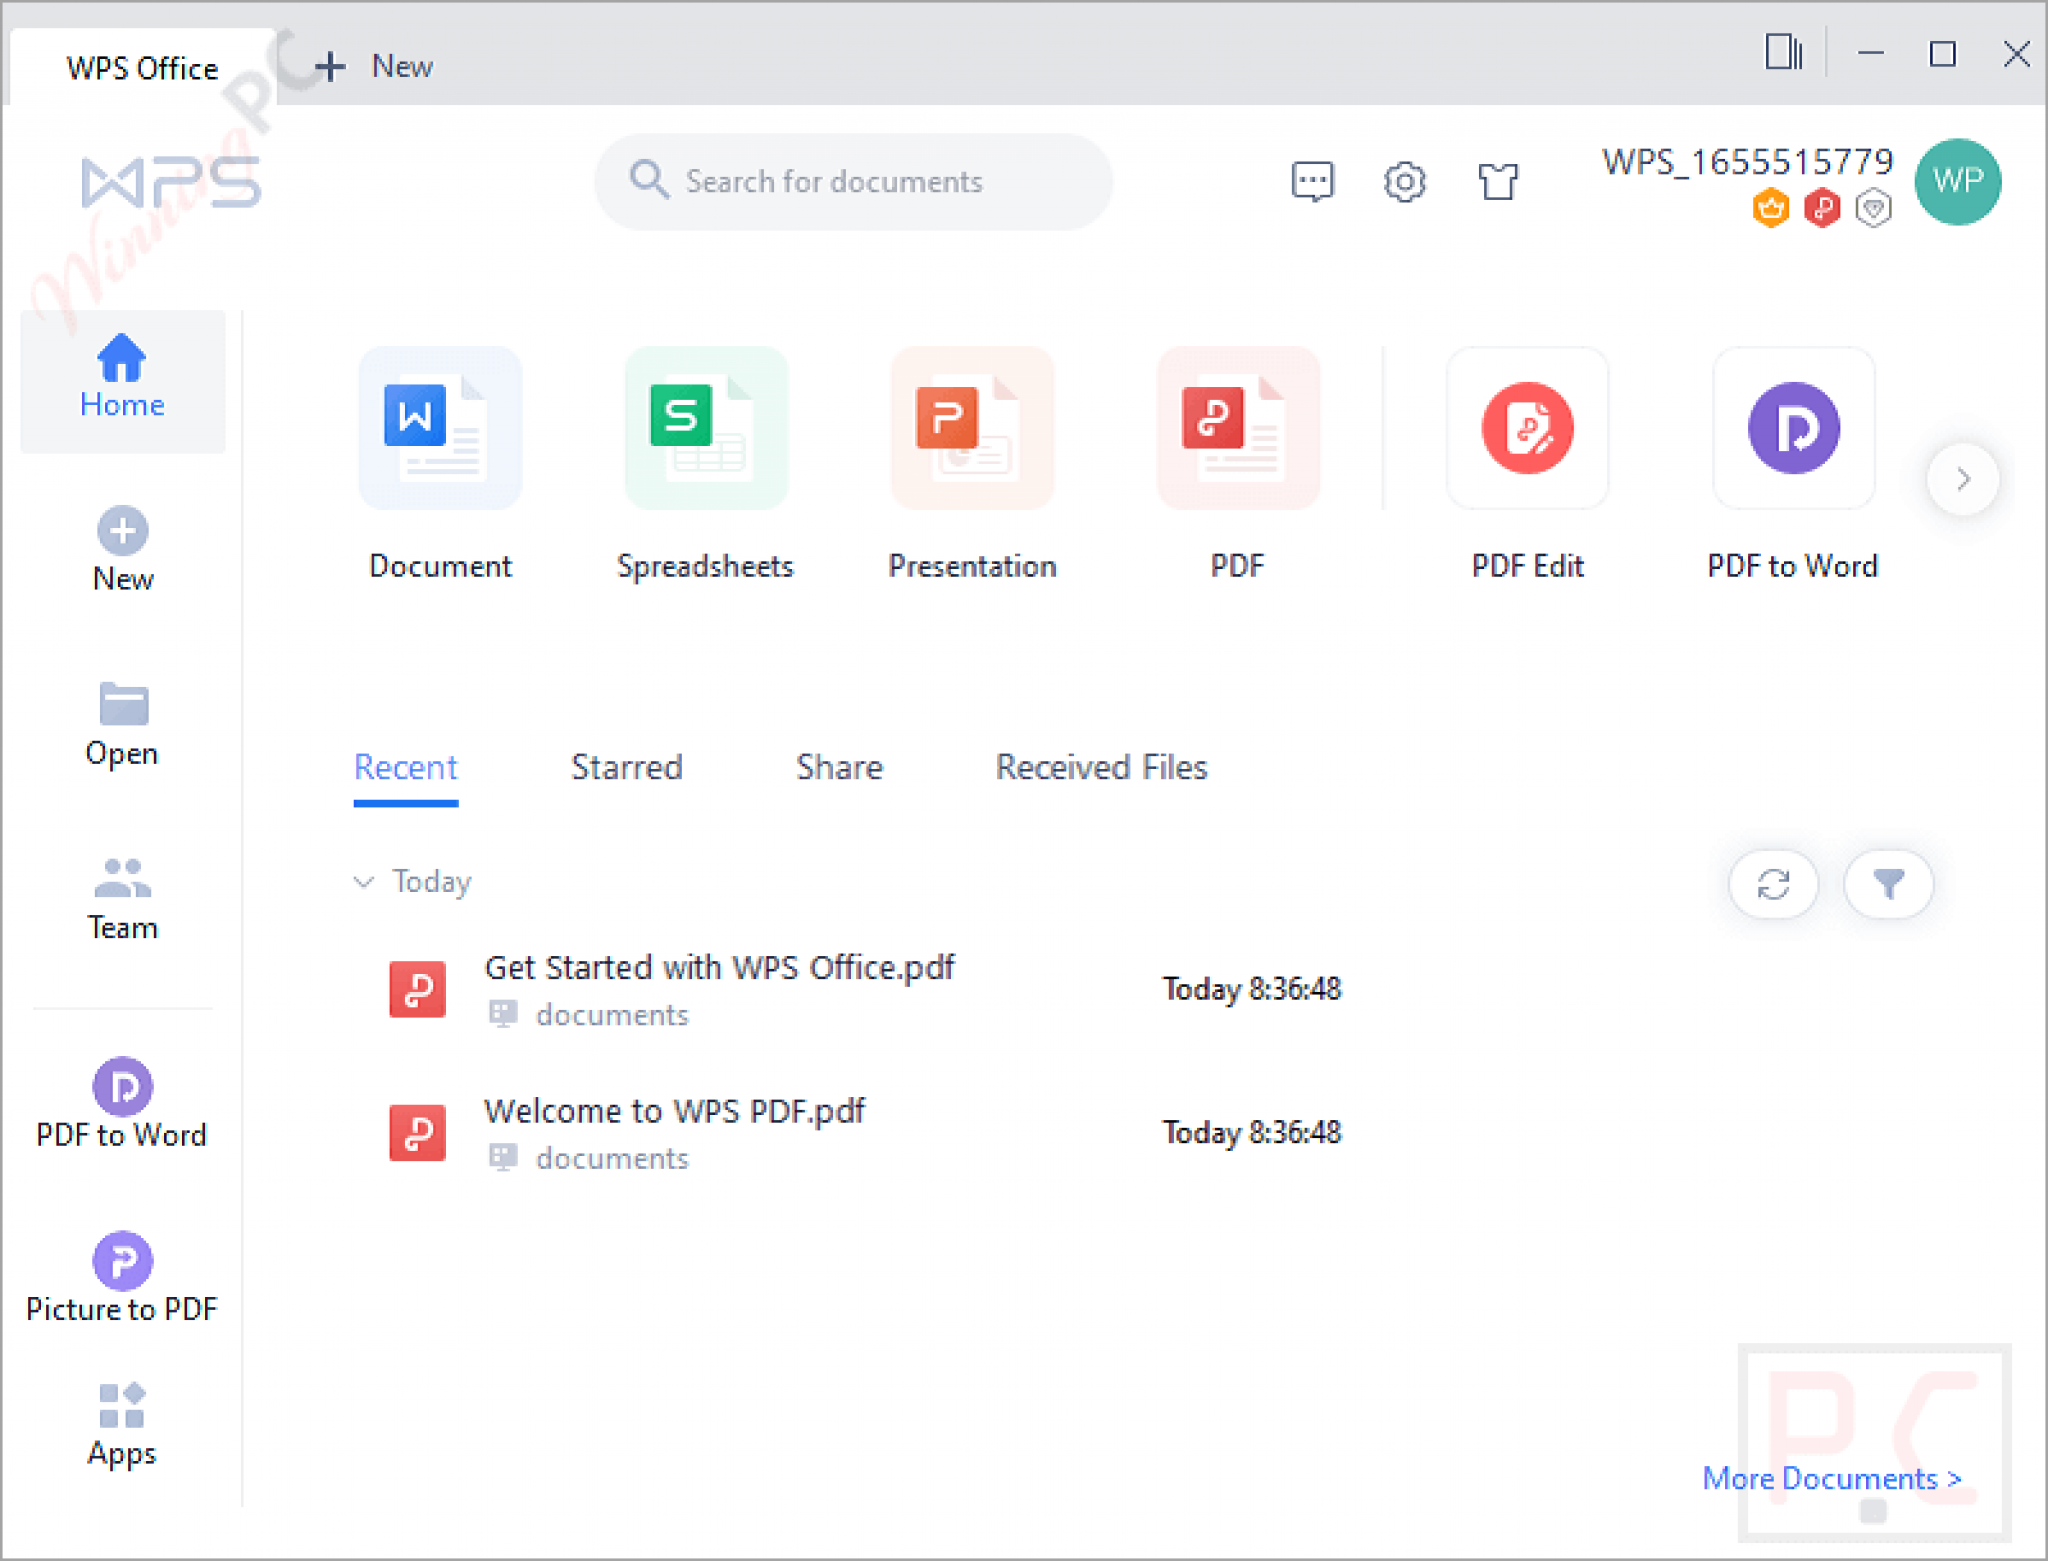The height and width of the screenshot is (1561, 2048).
Task: Open More Documents link
Action: [1830, 1478]
